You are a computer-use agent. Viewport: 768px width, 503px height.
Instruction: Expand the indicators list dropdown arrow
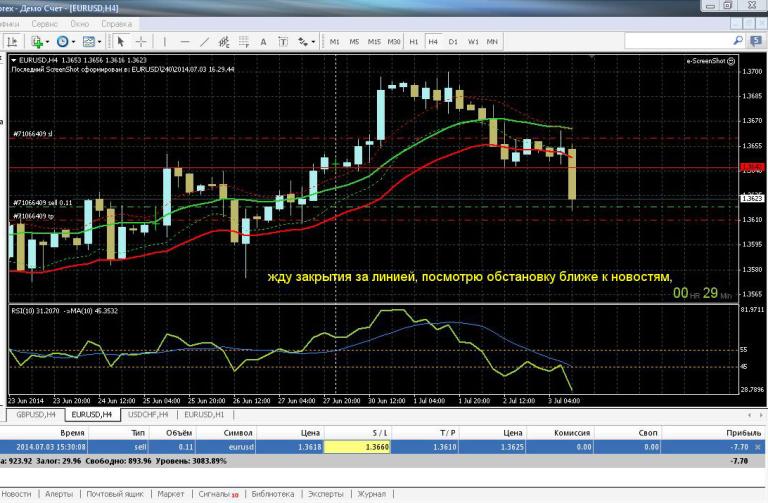47,42
